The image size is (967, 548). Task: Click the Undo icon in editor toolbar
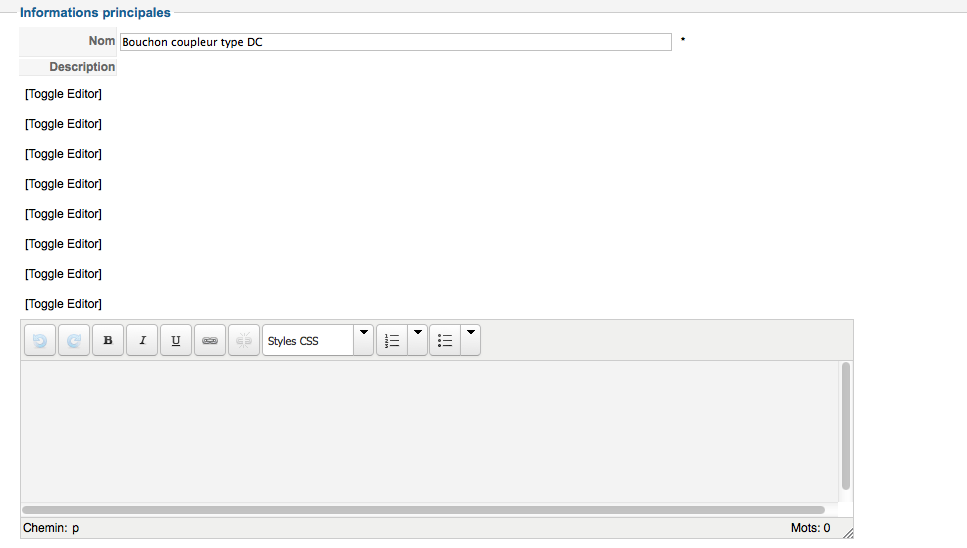(40, 340)
